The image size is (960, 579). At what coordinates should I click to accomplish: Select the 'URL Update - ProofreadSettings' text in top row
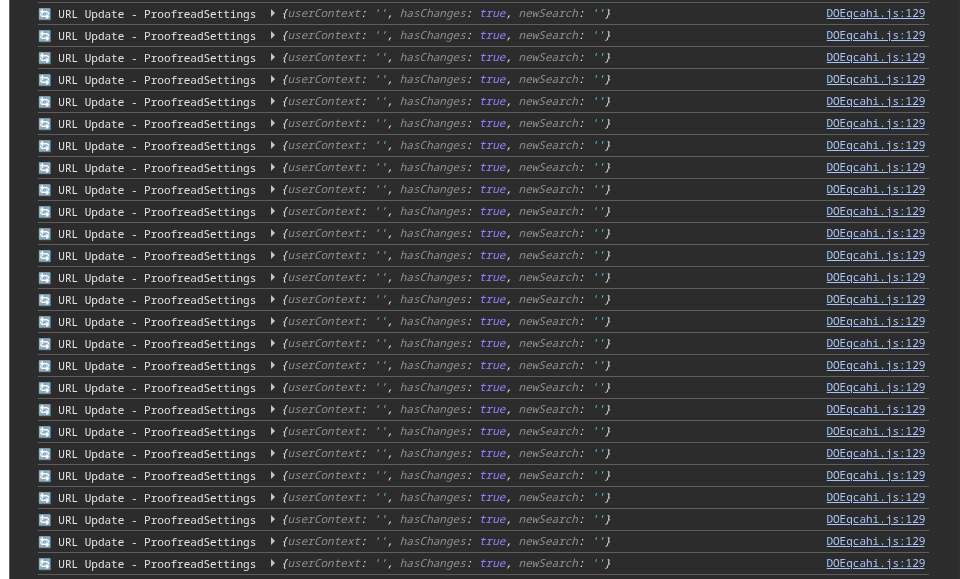pos(157,15)
